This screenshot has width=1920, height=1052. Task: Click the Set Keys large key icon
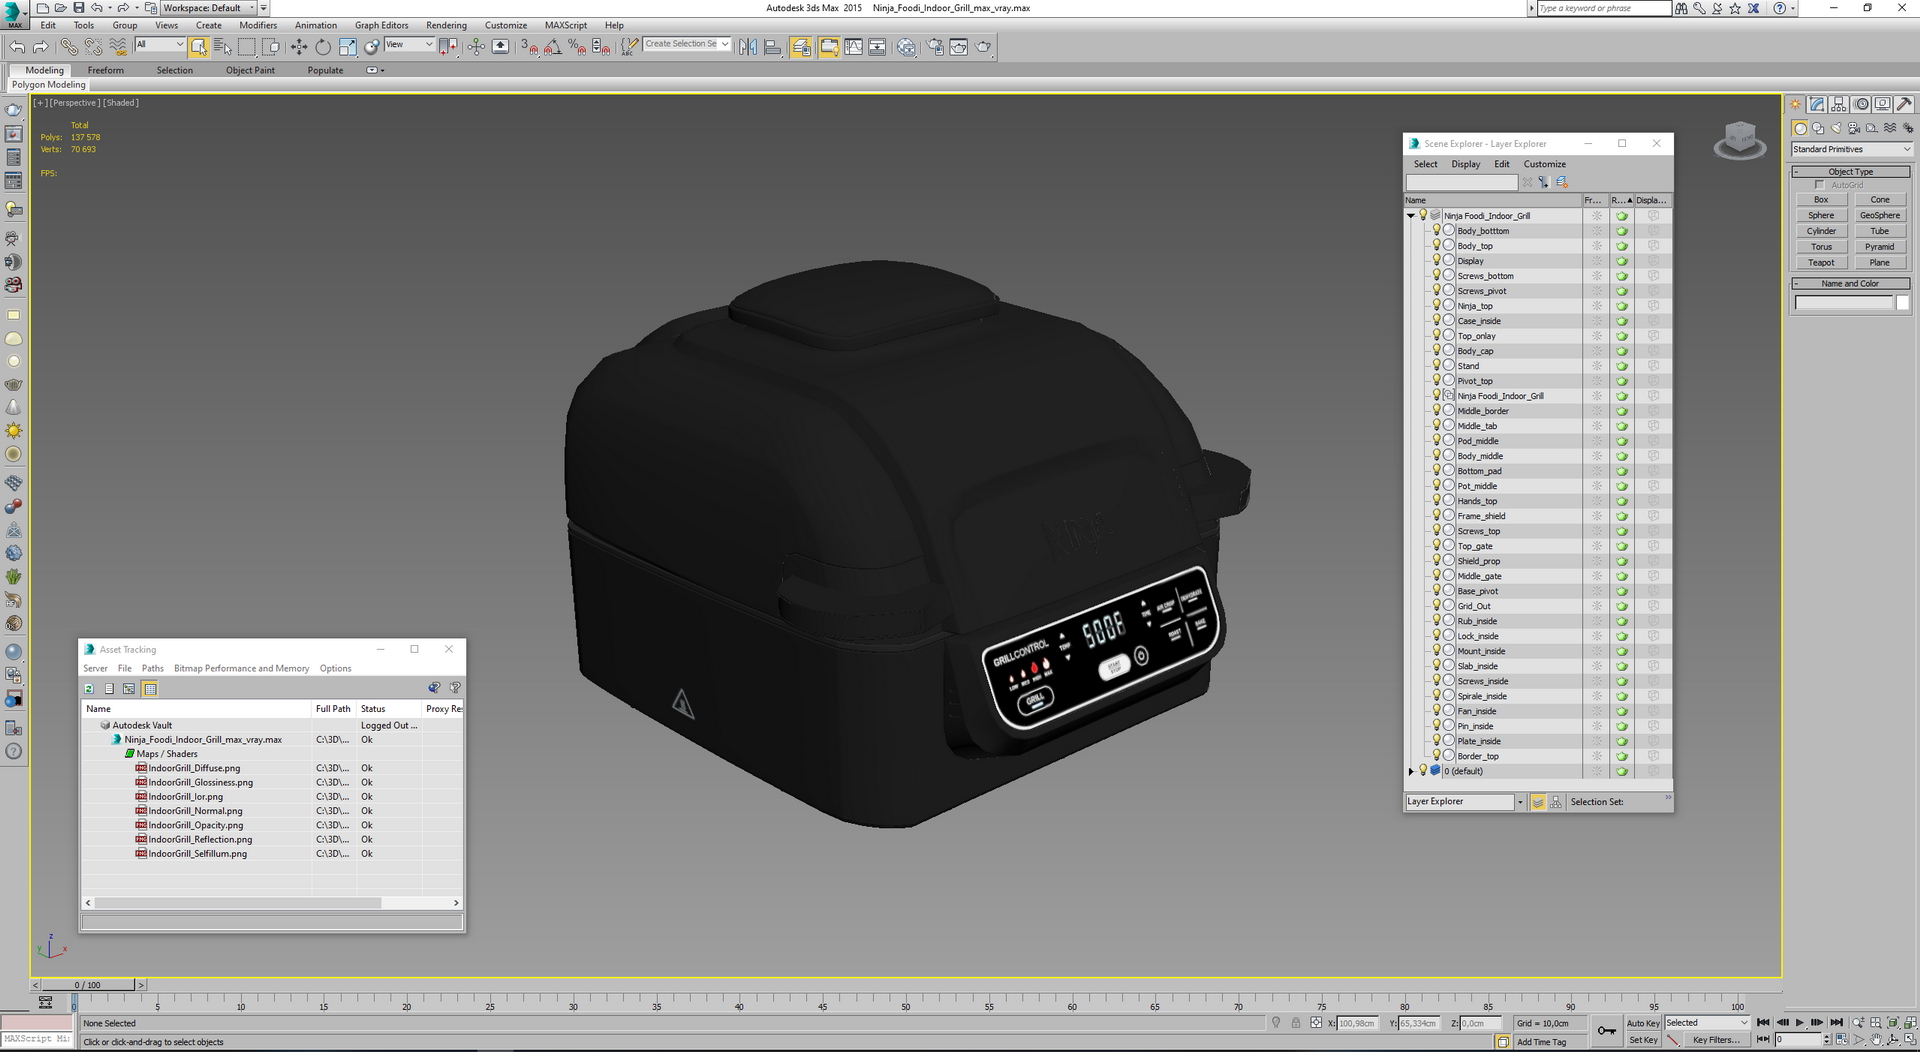click(x=1606, y=1031)
